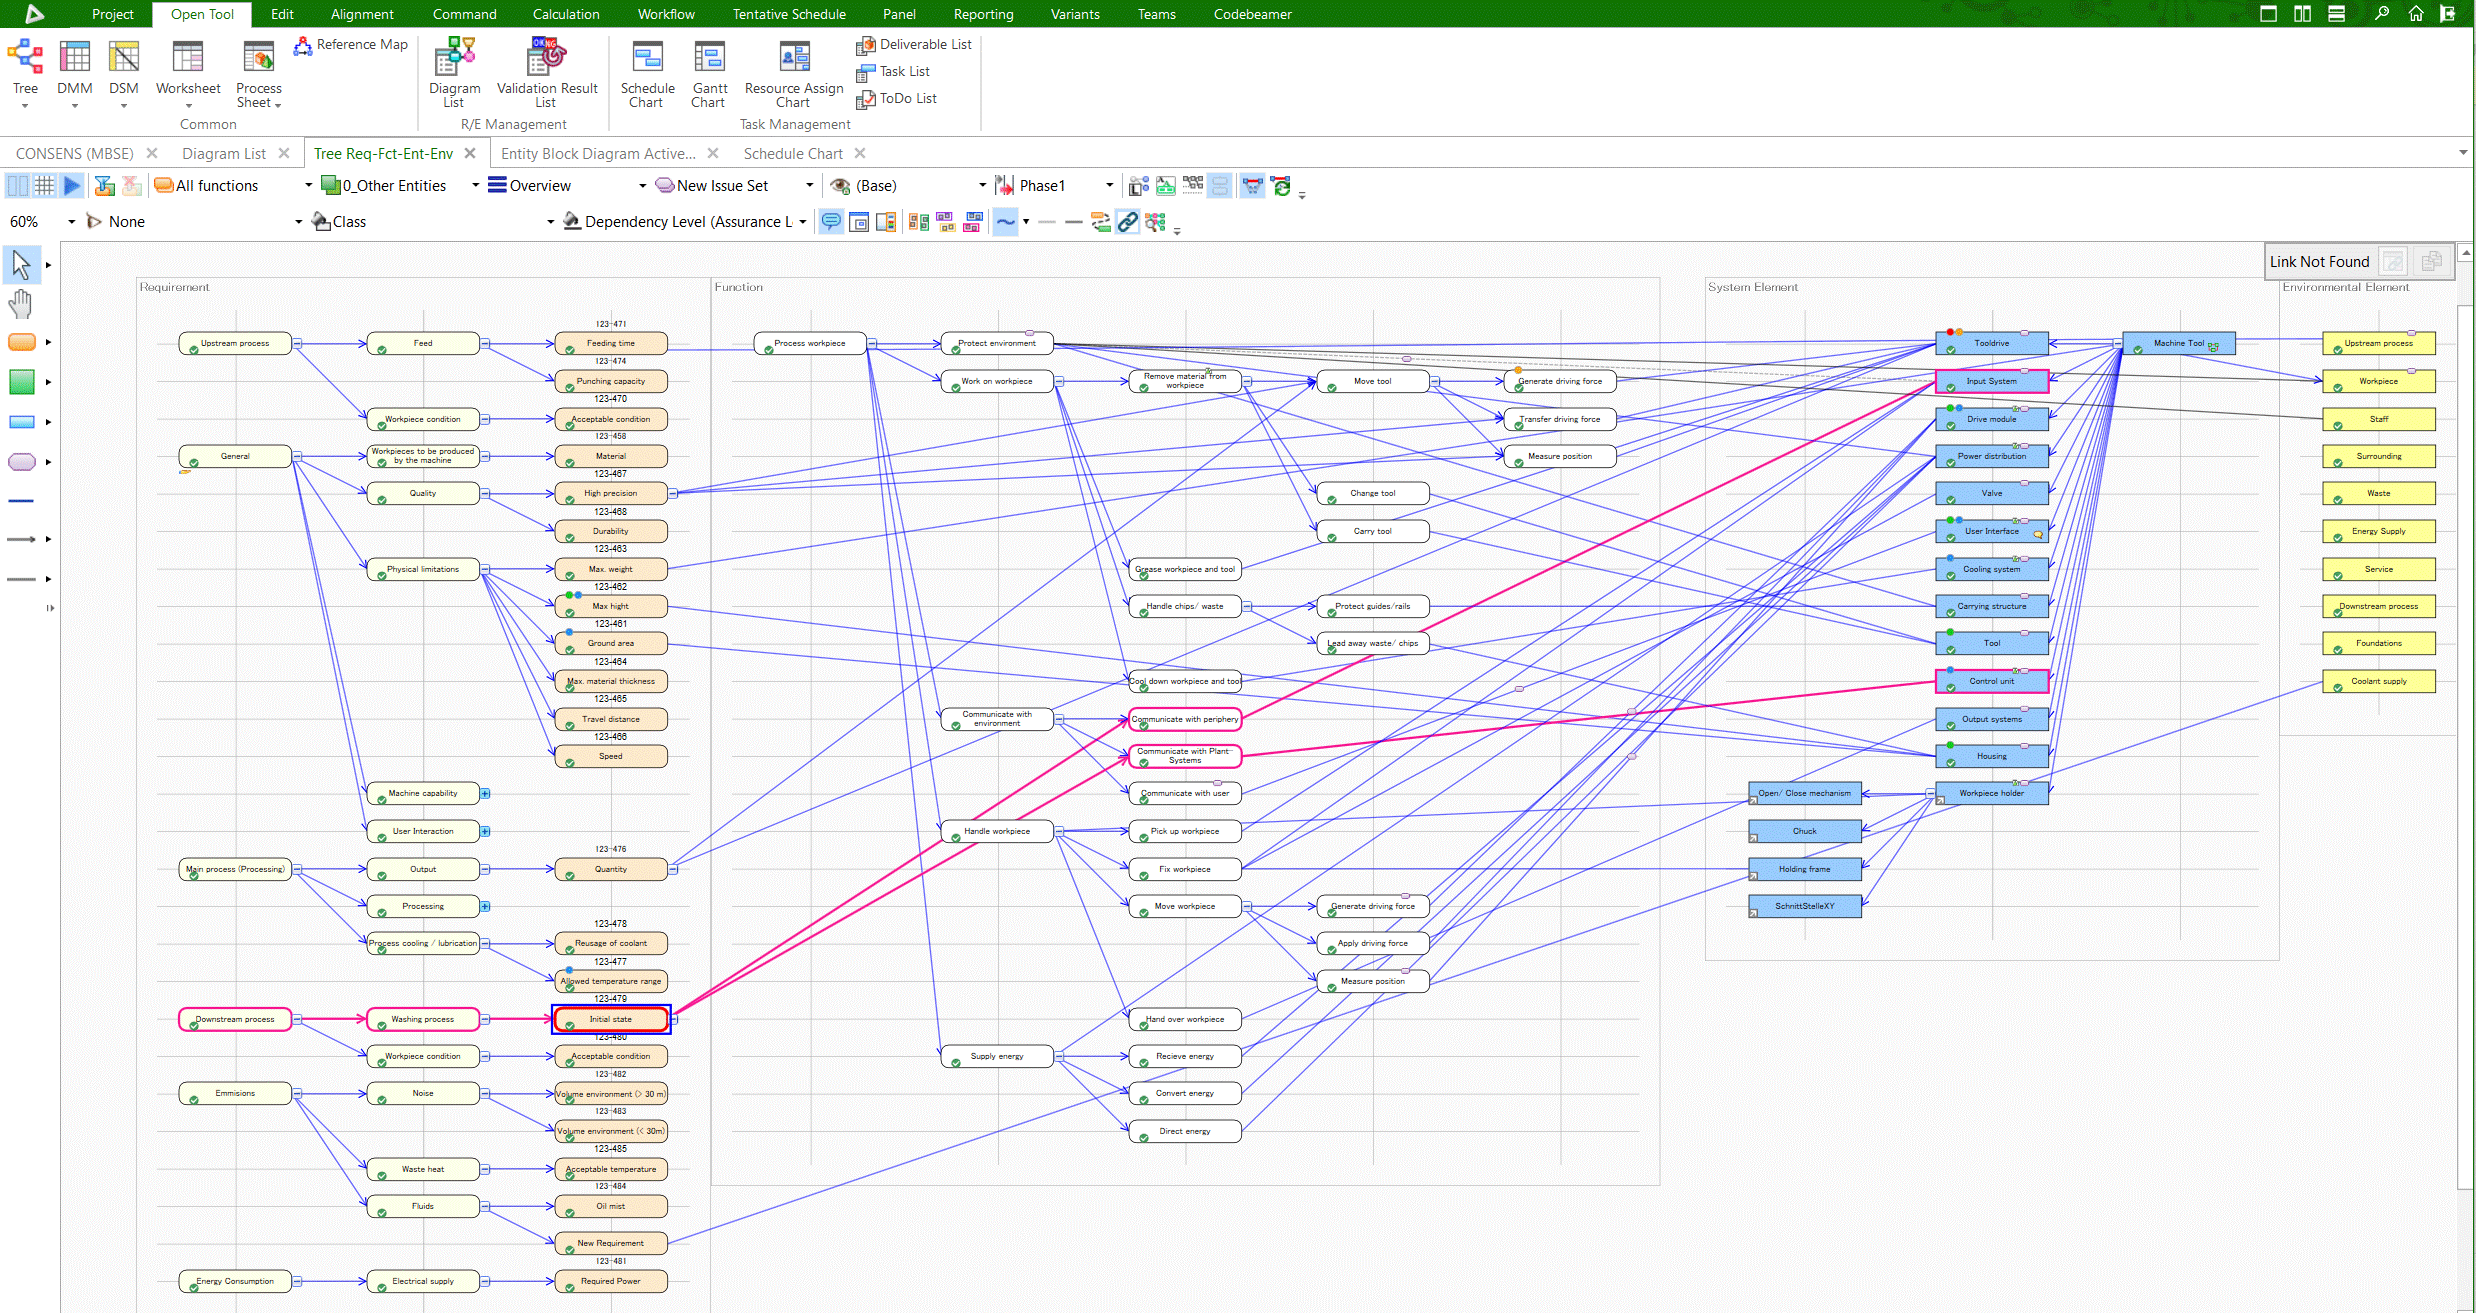
Task: Select the hand pan tool in left sidebar
Action: (x=19, y=304)
